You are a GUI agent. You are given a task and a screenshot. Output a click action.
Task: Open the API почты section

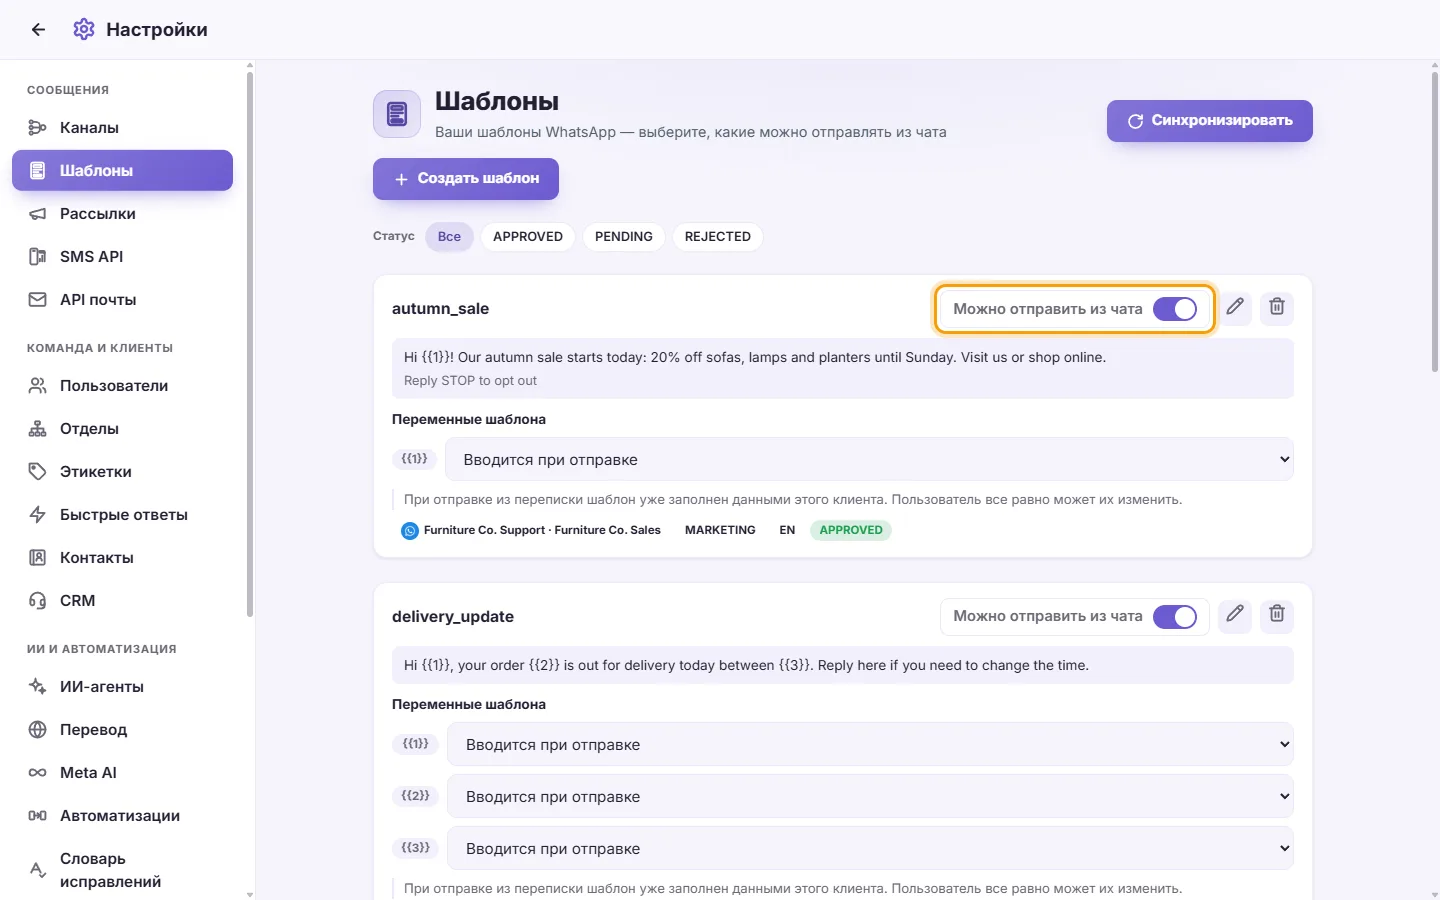122,300
